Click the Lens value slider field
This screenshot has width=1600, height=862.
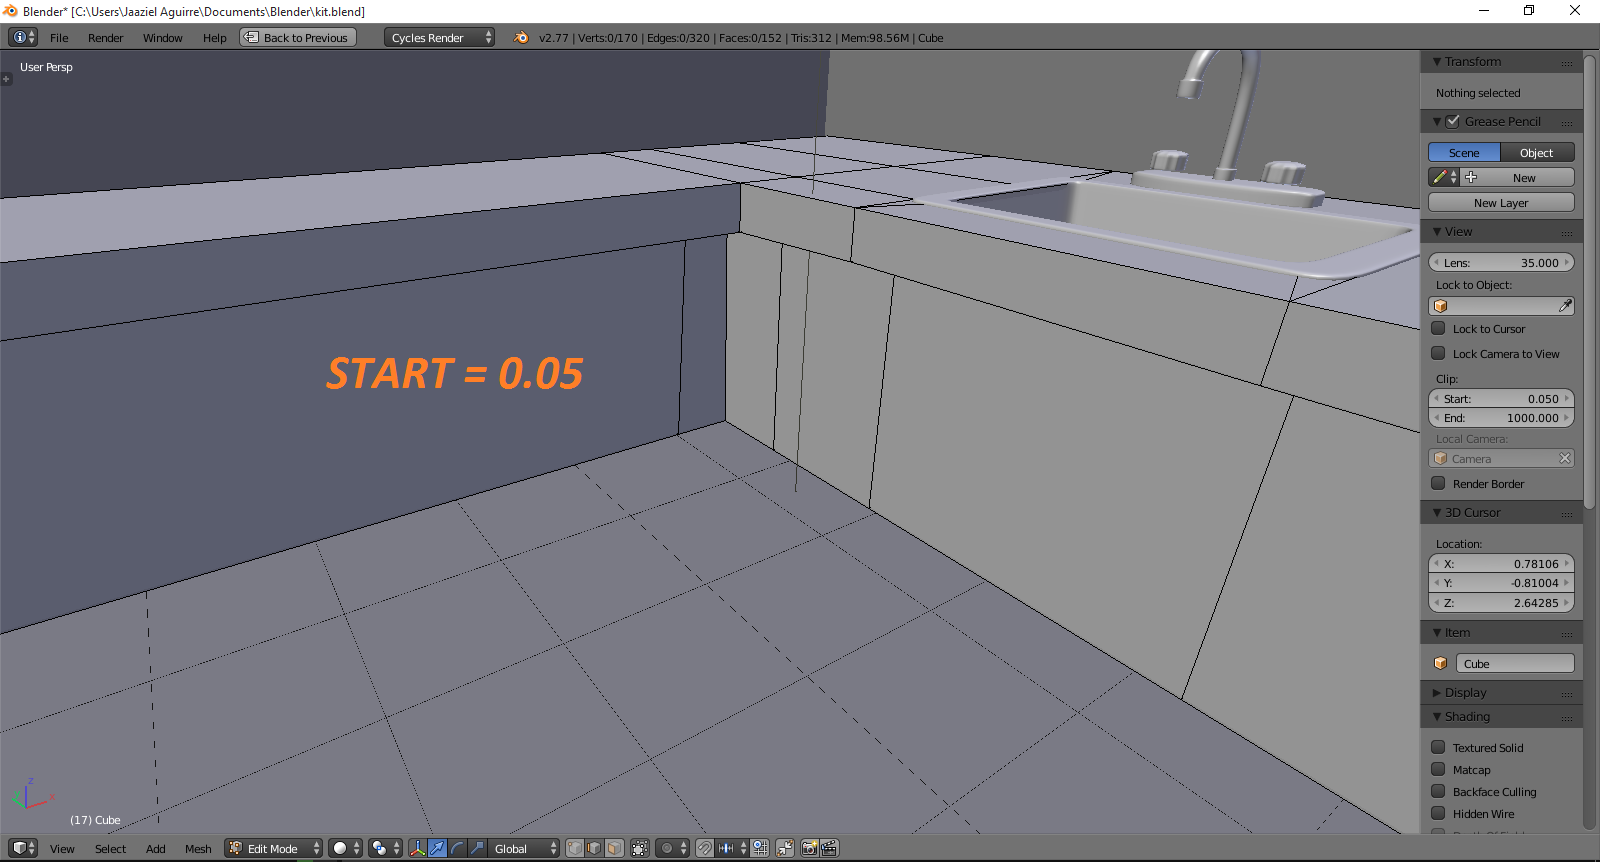click(1500, 263)
